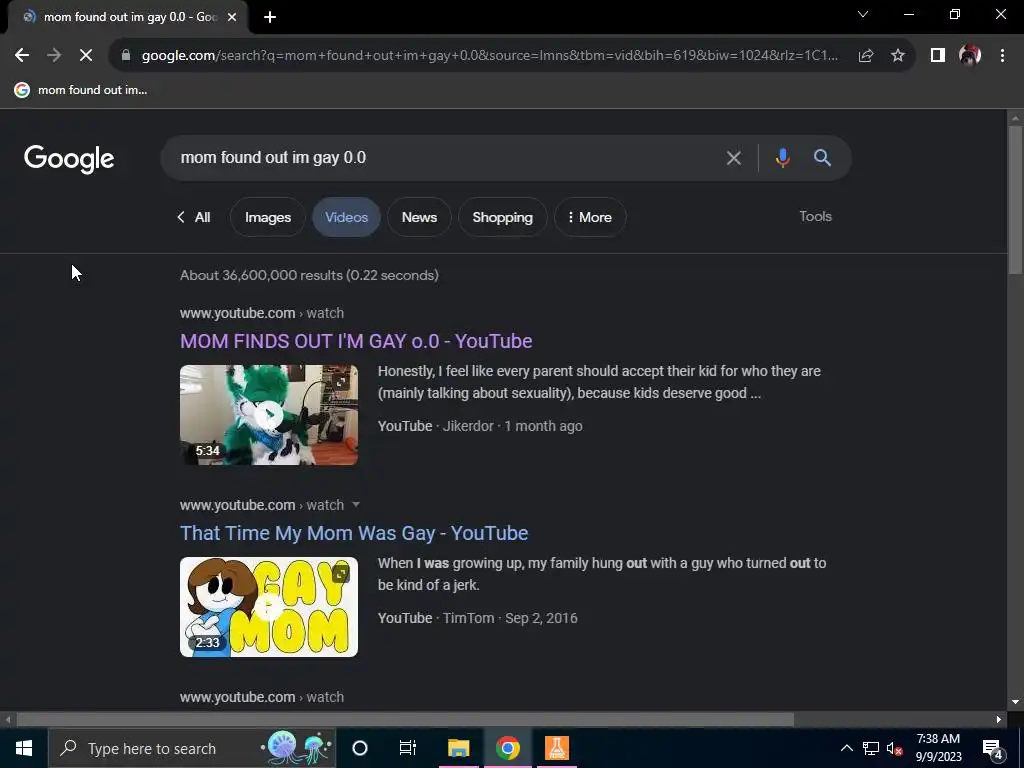
Task: Click the 'About 36,600,000 results' text
Action: point(310,275)
